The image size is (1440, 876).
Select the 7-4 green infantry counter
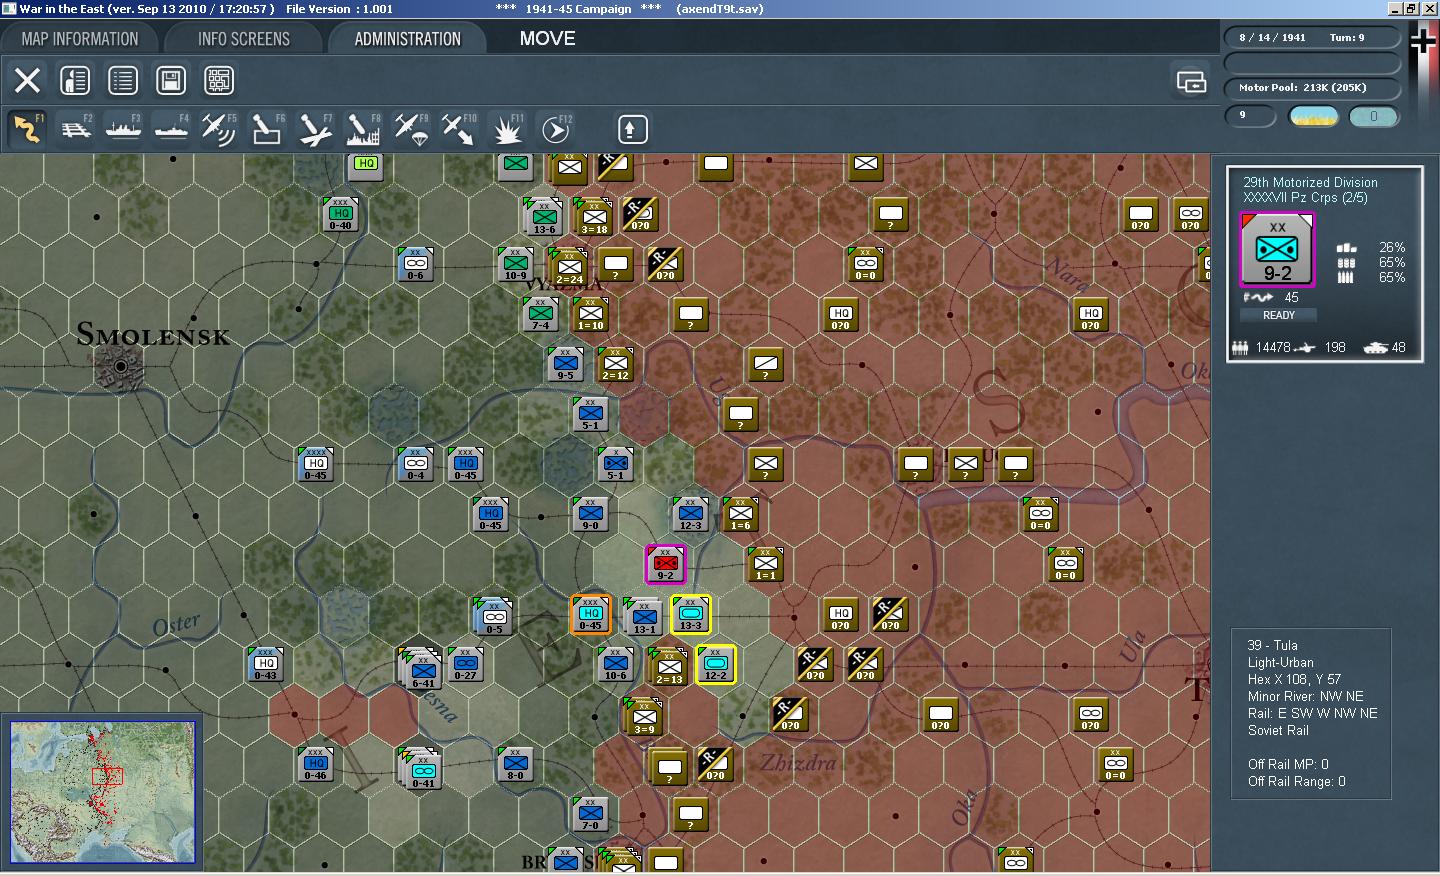pos(540,314)
